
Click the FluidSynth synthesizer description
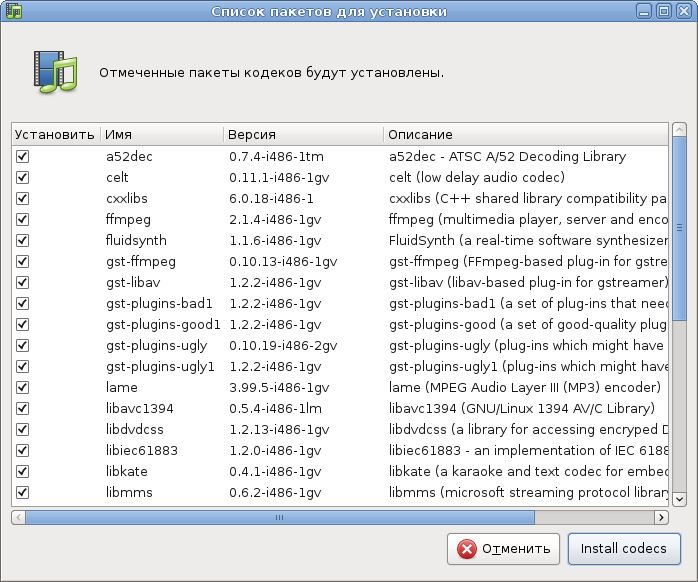(x=528, y=240)
